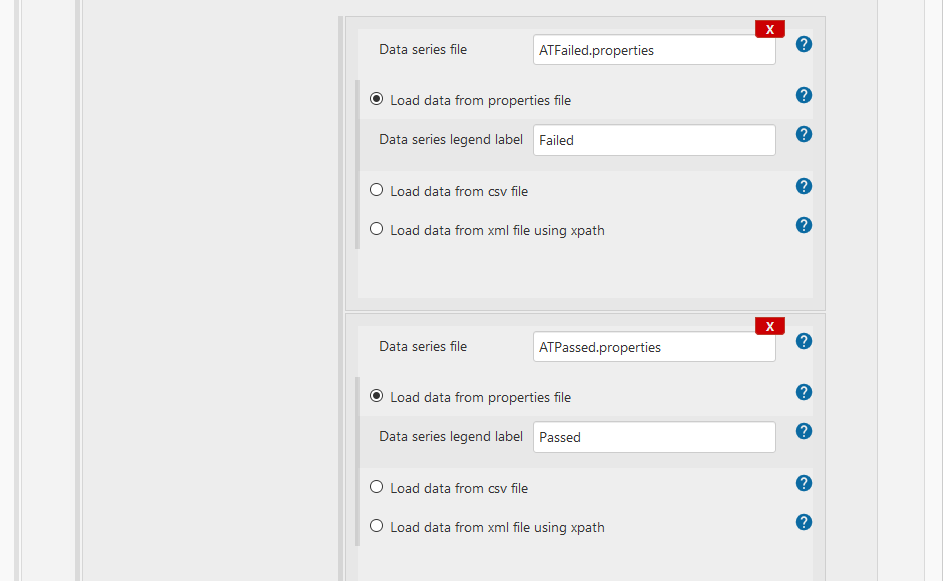Select csv file loading for ATFailed series

tap(376, 190)
